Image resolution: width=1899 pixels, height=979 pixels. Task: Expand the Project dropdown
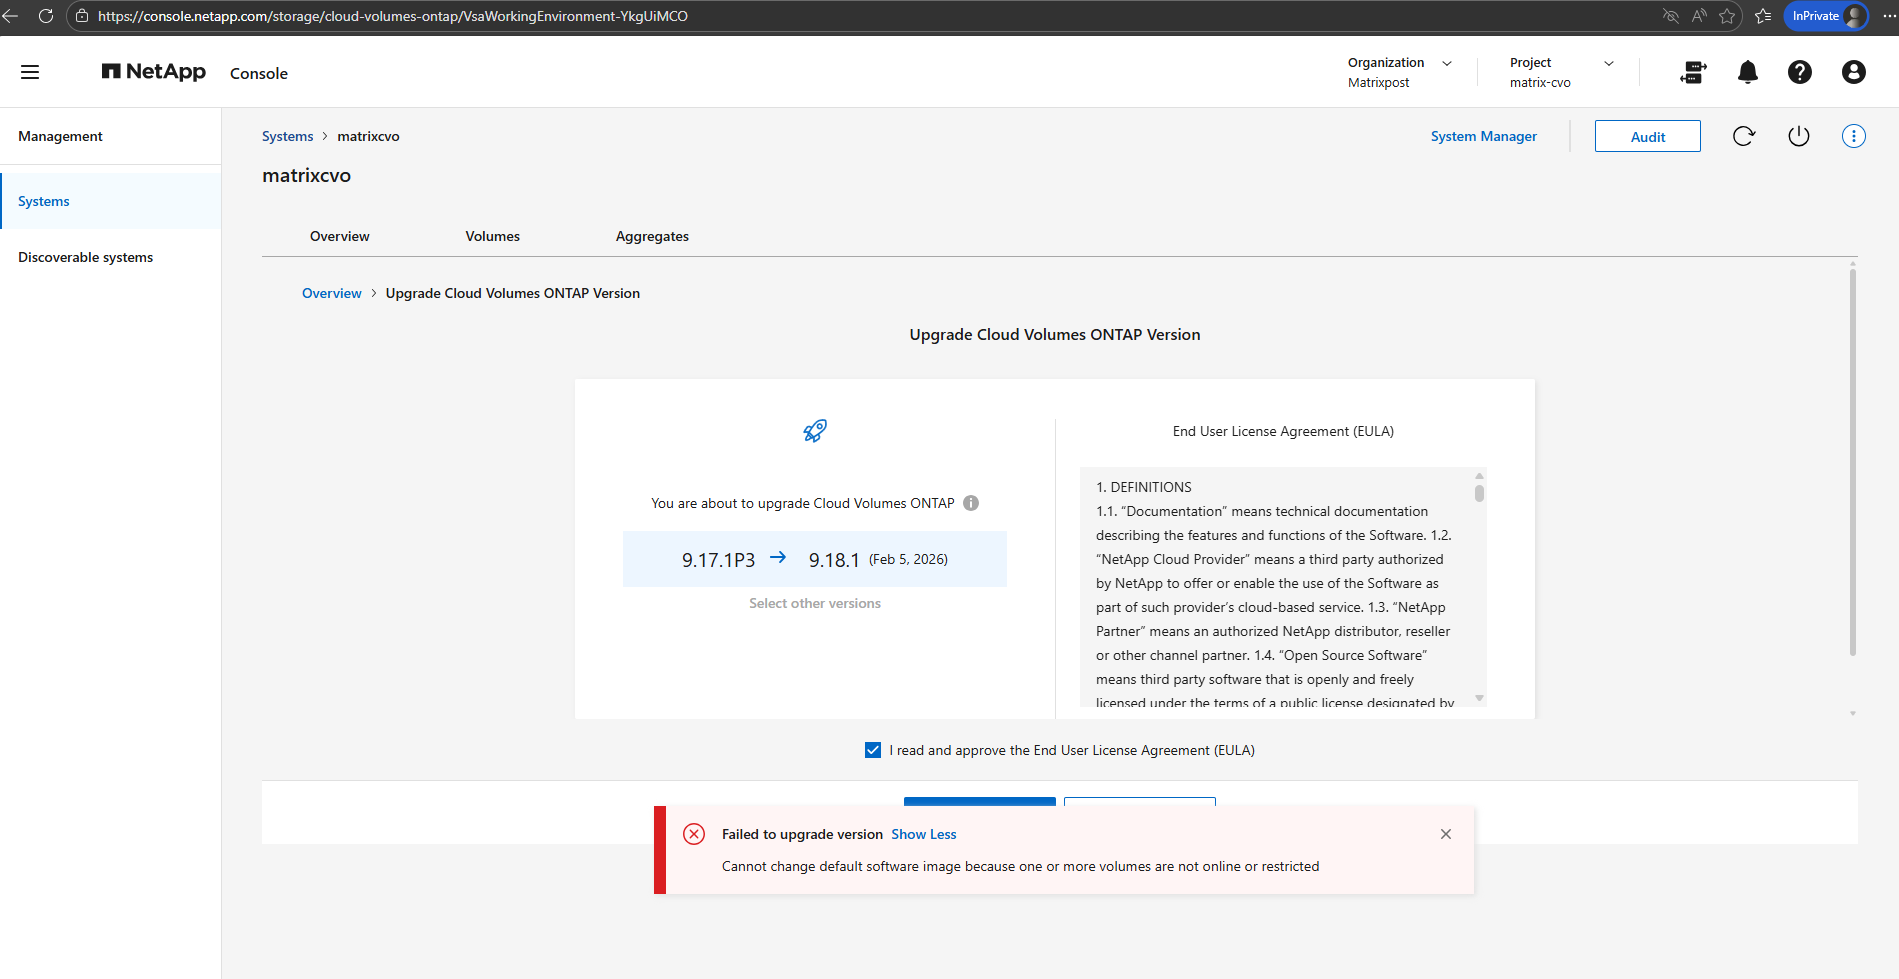1608,63
